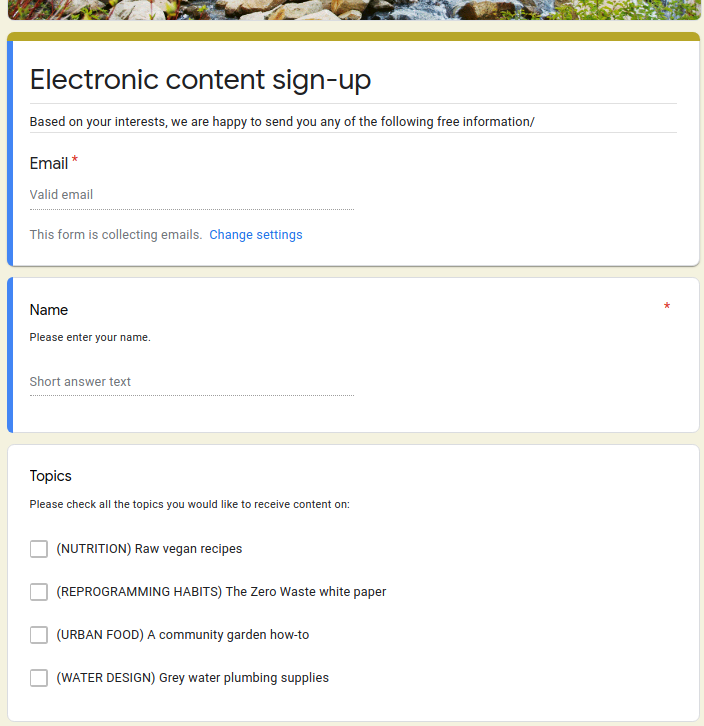Viewport: 704px width, 726px height.
Task: Select the Grey water plumbing supplies checkbox
Action: click(39, 678)
